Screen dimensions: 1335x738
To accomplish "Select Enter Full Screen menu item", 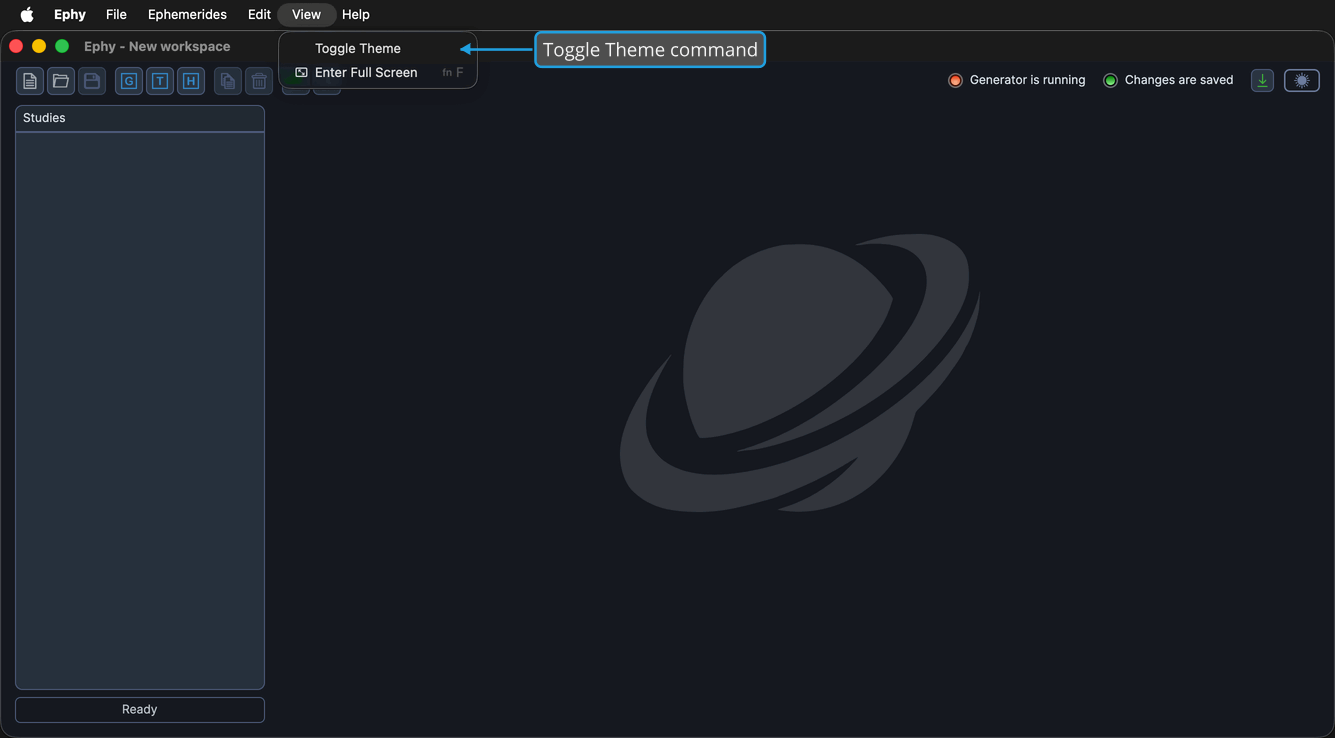I will coord(378,72).
